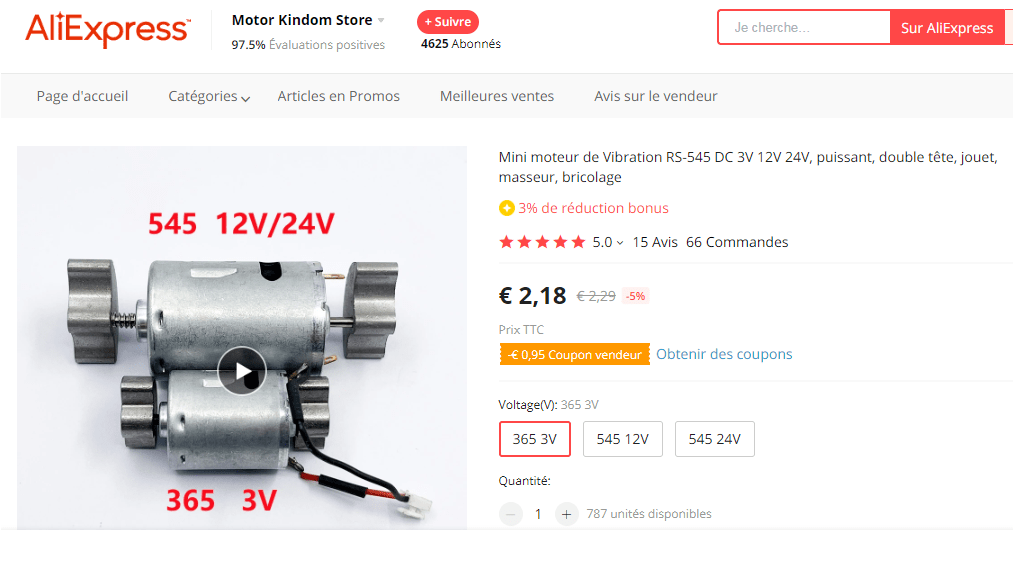Screen dimensions: 1014x572
Task: Open Articles en Promos tab
Action: (338, 96)
